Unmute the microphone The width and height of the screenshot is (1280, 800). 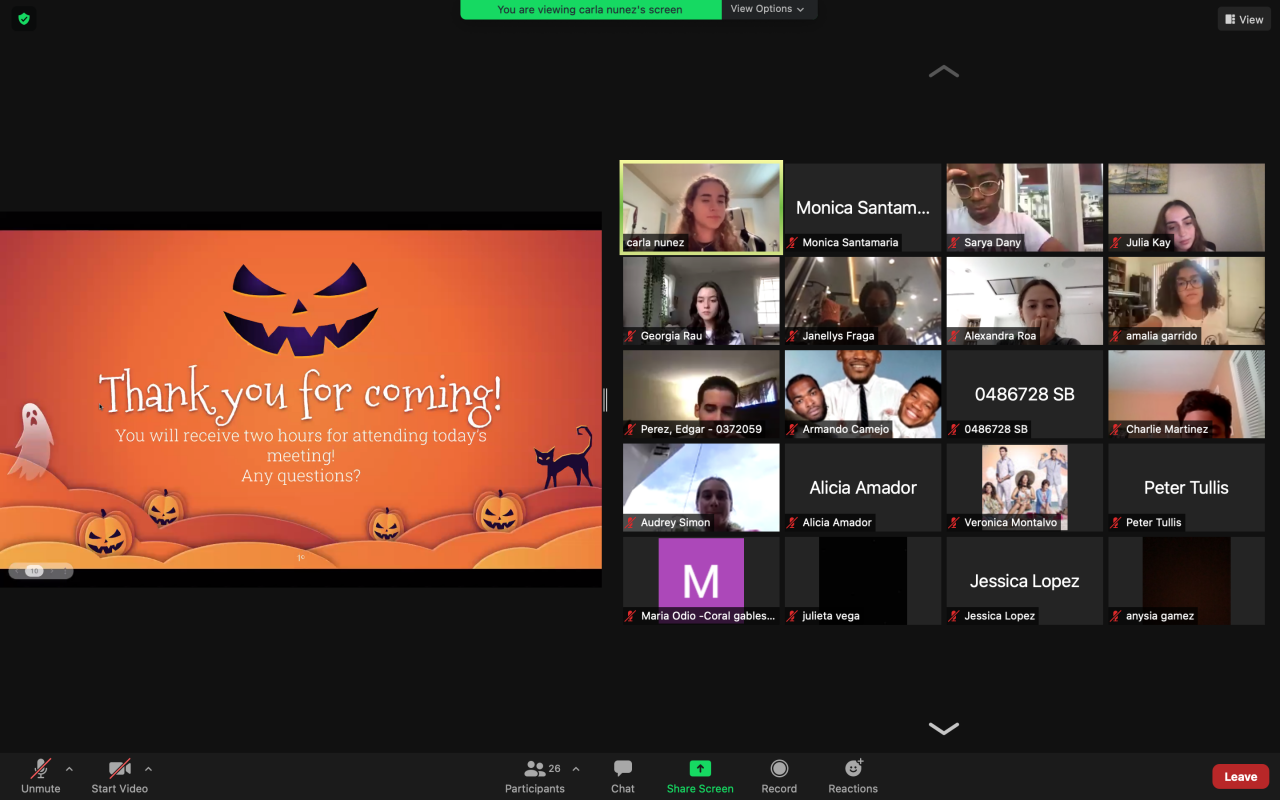[41, 769]
